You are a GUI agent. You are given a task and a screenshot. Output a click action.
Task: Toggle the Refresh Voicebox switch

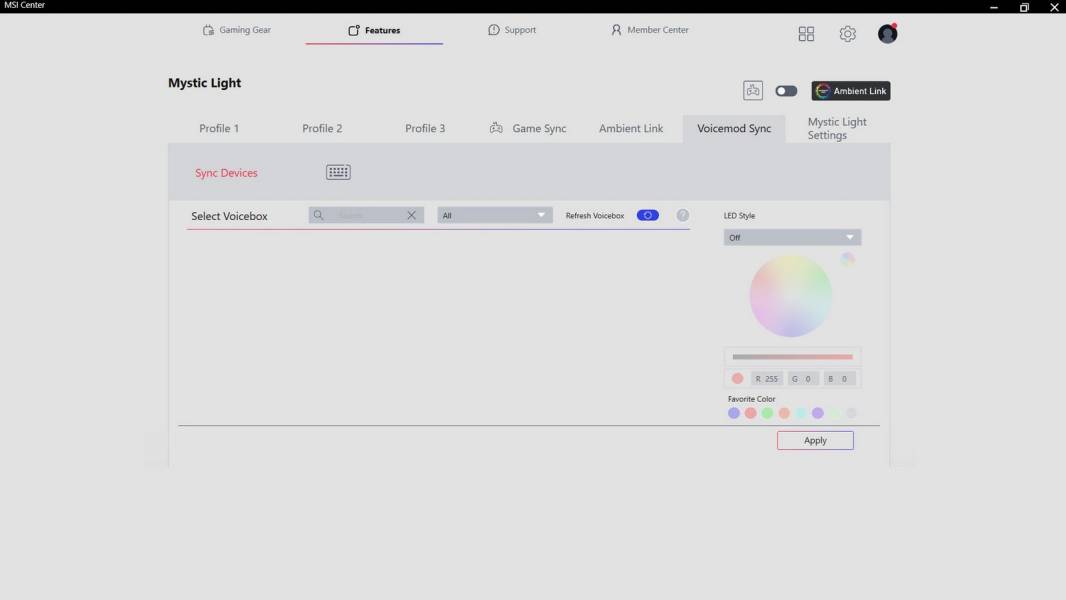tap(647, 215)
